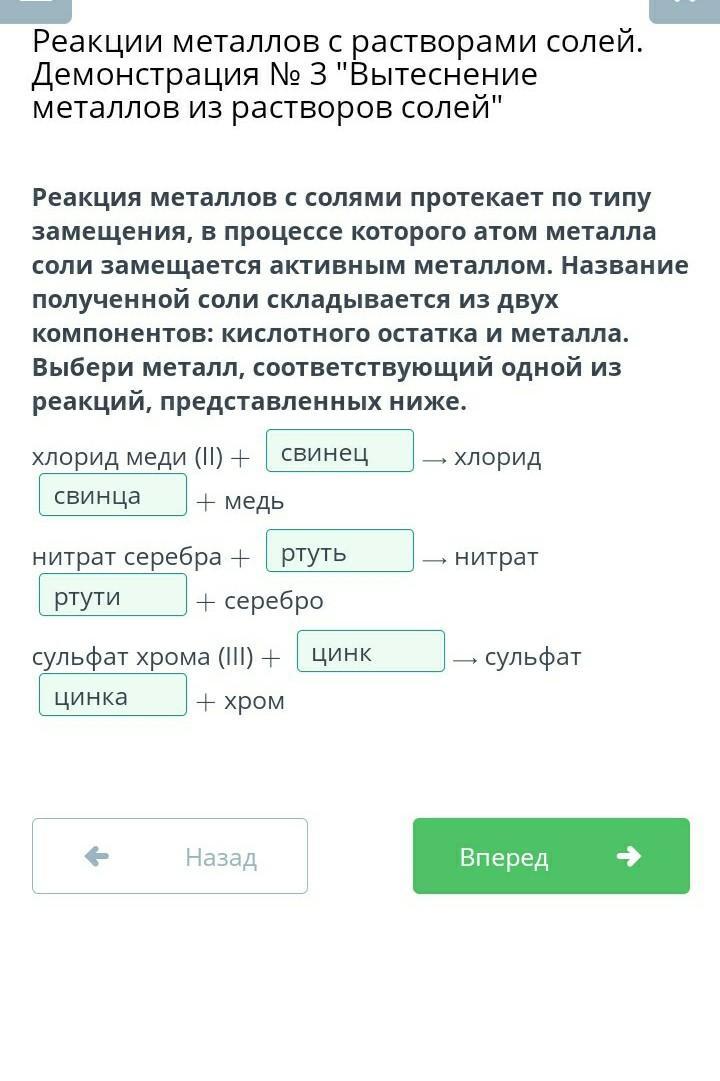Click the 'хлорид меди (II)' reactant text
720x1081 pixels.
128,456
